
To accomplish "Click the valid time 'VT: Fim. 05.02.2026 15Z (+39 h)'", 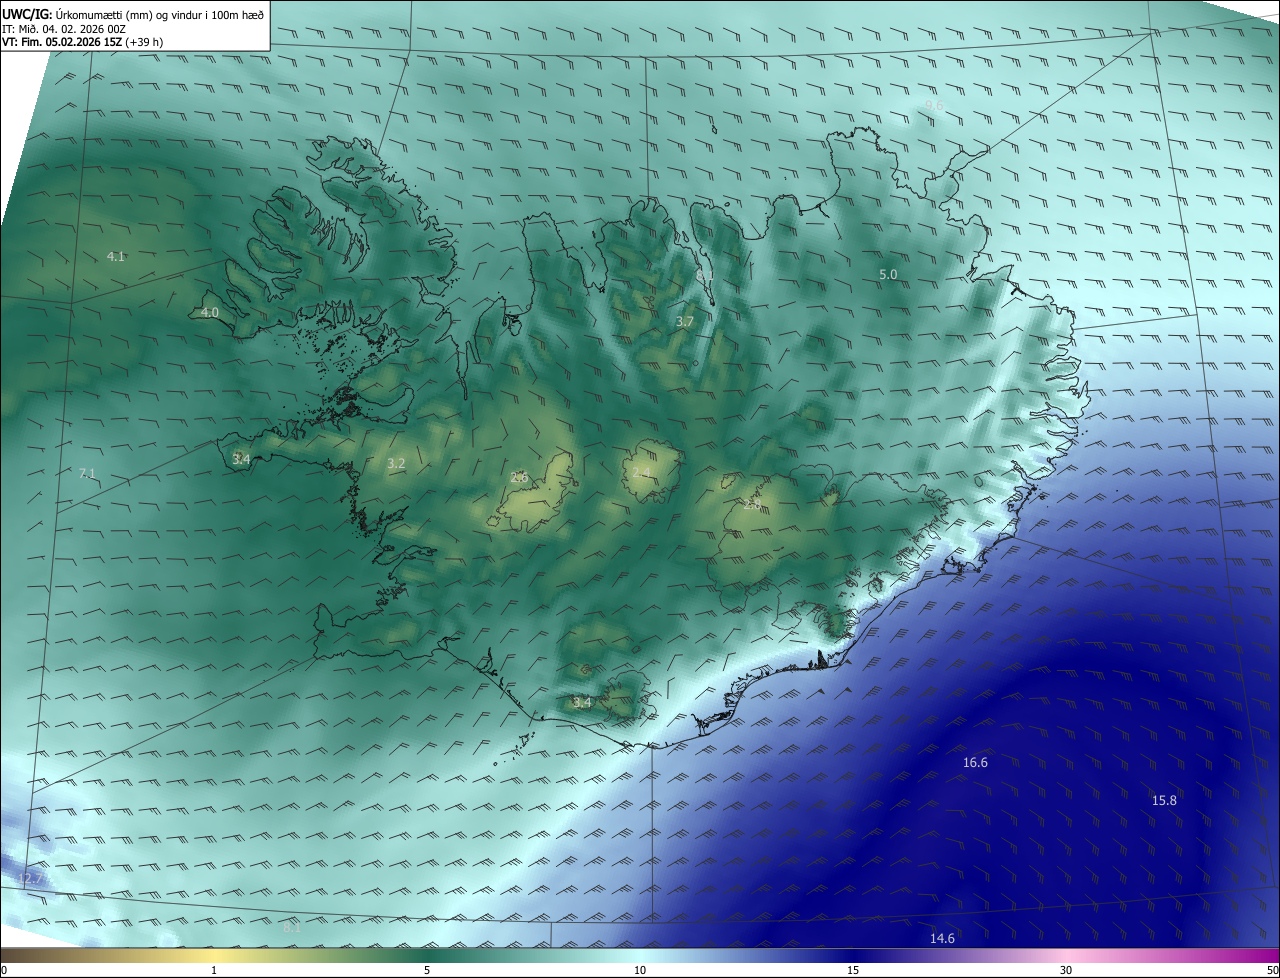I will tap(83, 42).
